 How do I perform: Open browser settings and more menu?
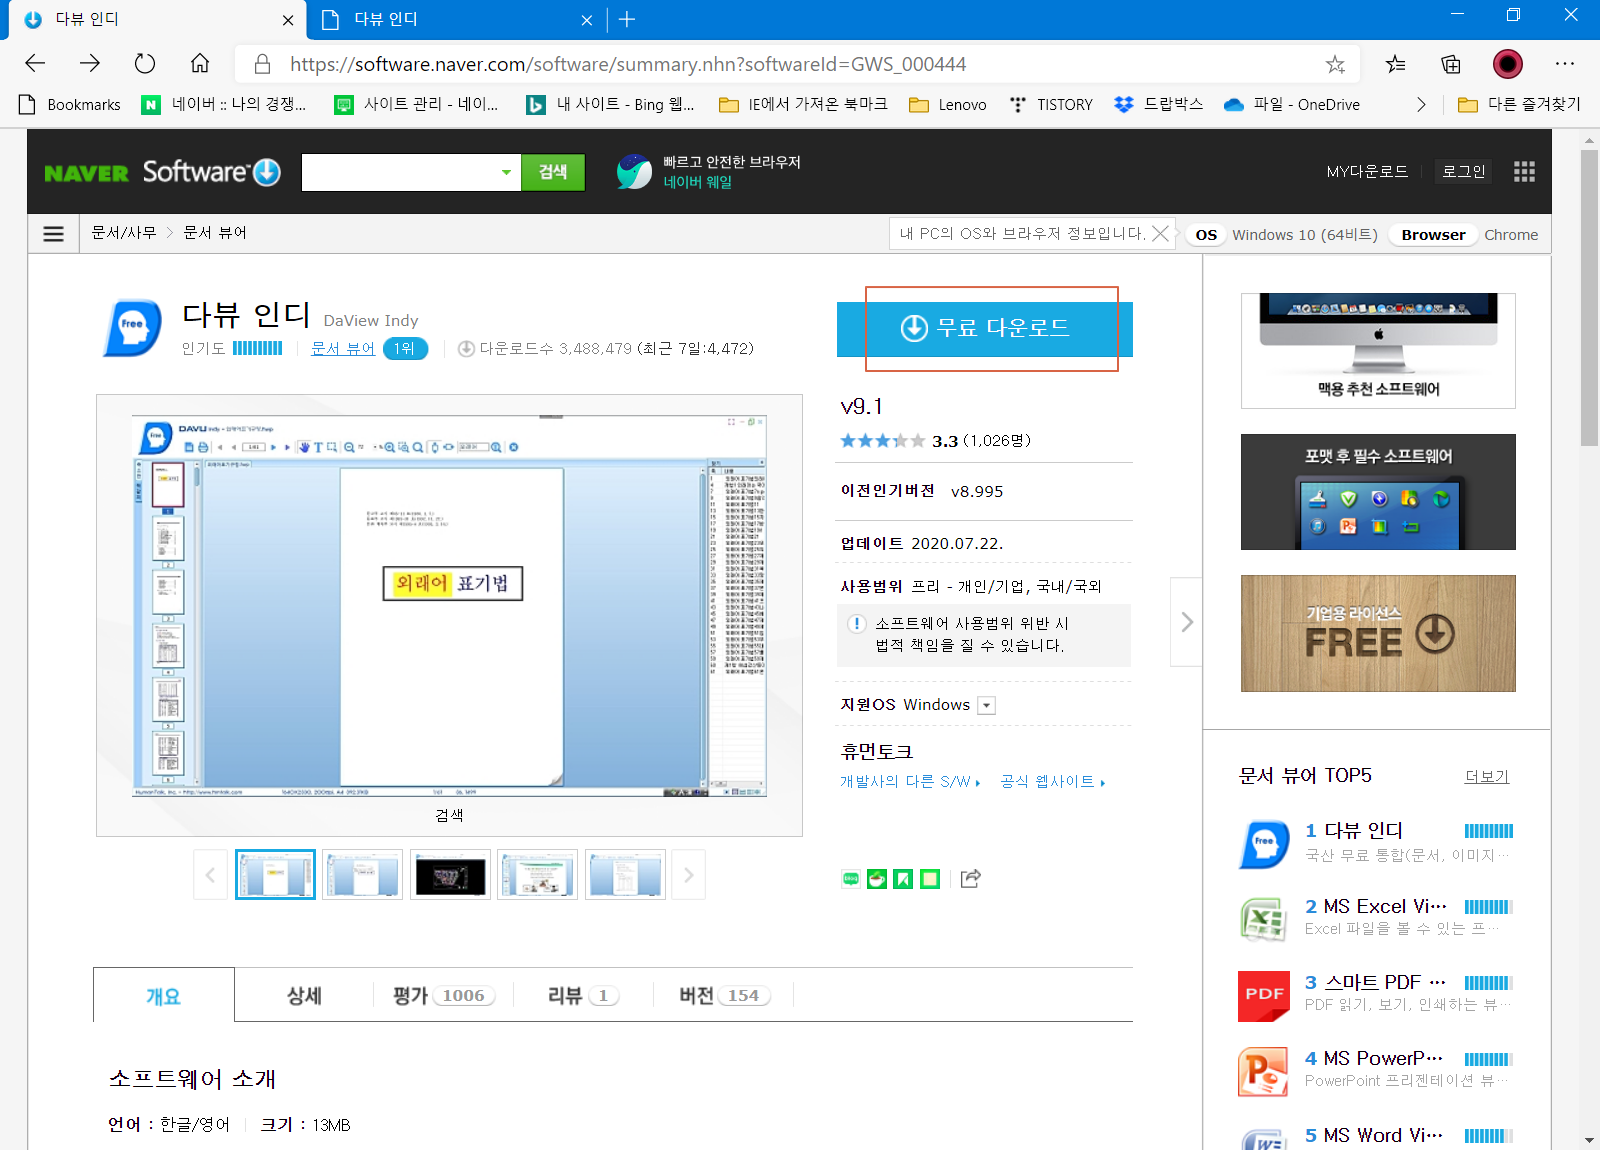click(x=1565, y=64)
